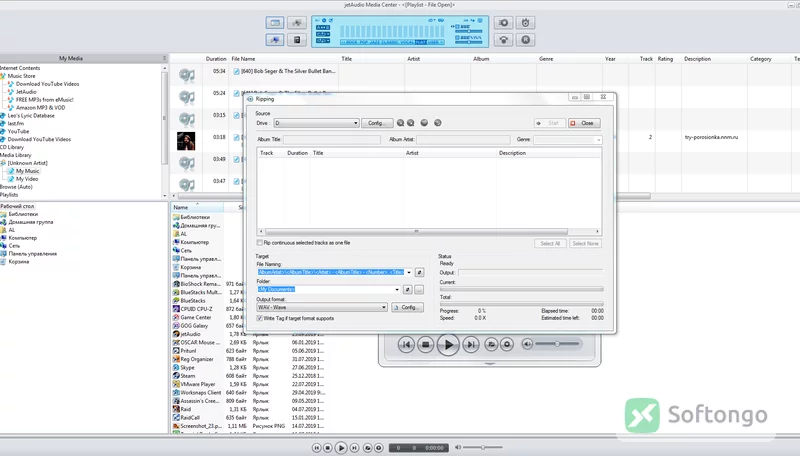
Task: Open last.fm in the Internet Contents tree
Action: coord(15,123)
